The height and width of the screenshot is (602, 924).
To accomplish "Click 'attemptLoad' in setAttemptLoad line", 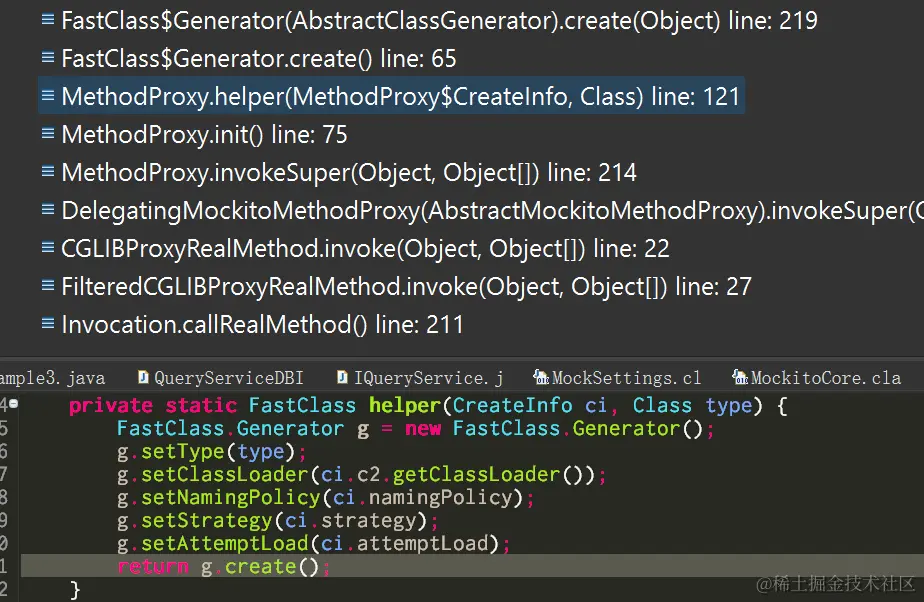I will tap(422, 544).
